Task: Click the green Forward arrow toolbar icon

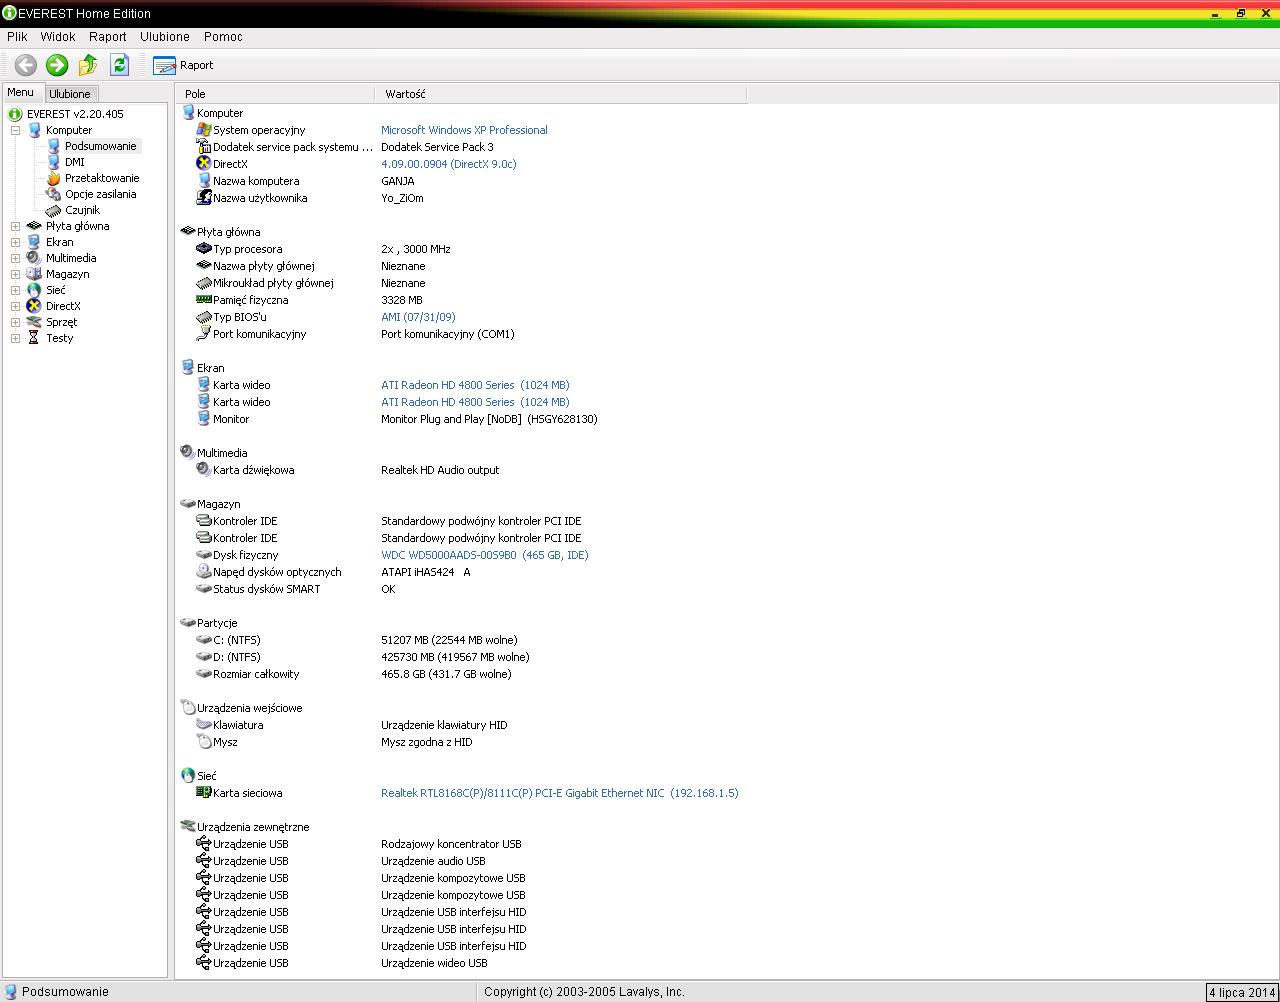Action: point(57,65)
